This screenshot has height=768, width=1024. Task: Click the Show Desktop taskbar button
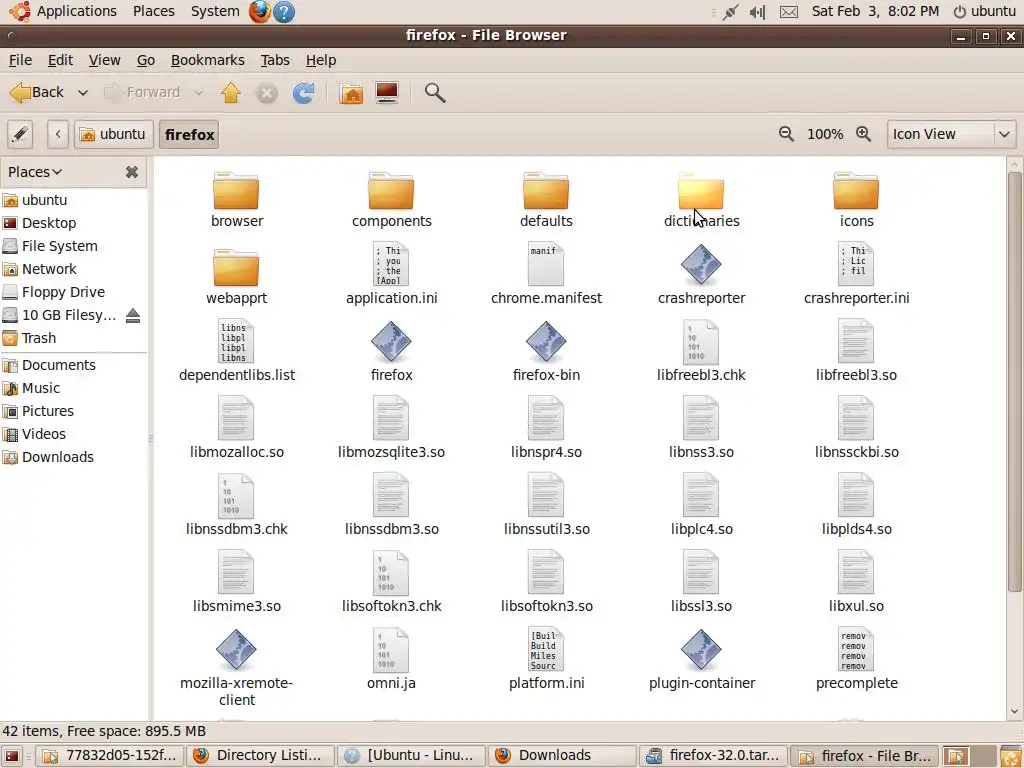coord(12,756)
